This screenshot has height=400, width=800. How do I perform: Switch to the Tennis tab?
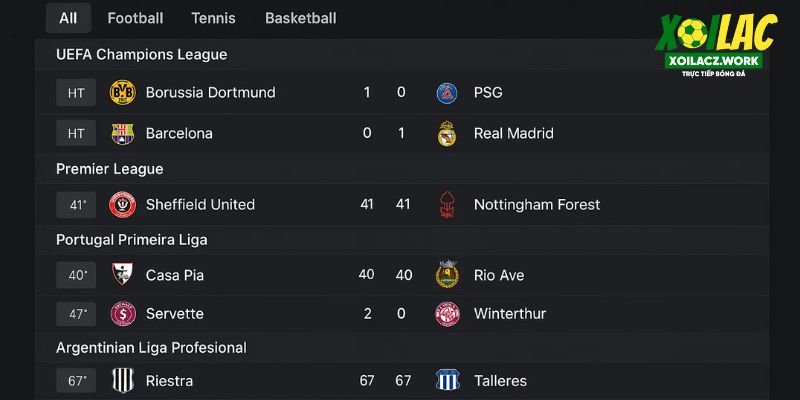(213, 18)
